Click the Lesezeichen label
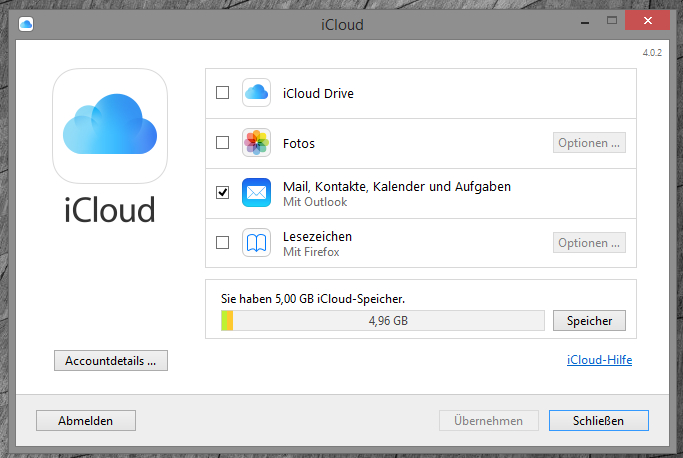683x458 pixels. [317, 237]
